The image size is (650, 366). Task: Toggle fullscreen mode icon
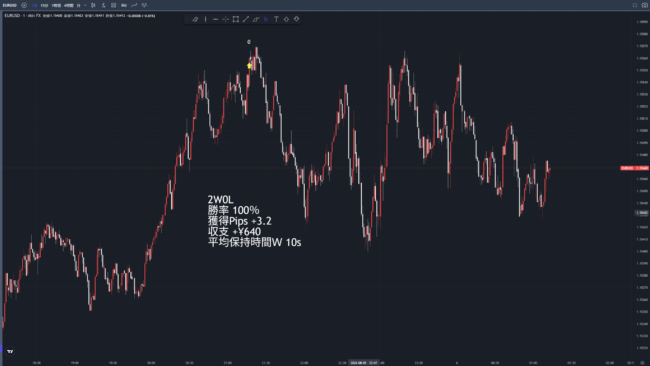click(x=635, y=5)
